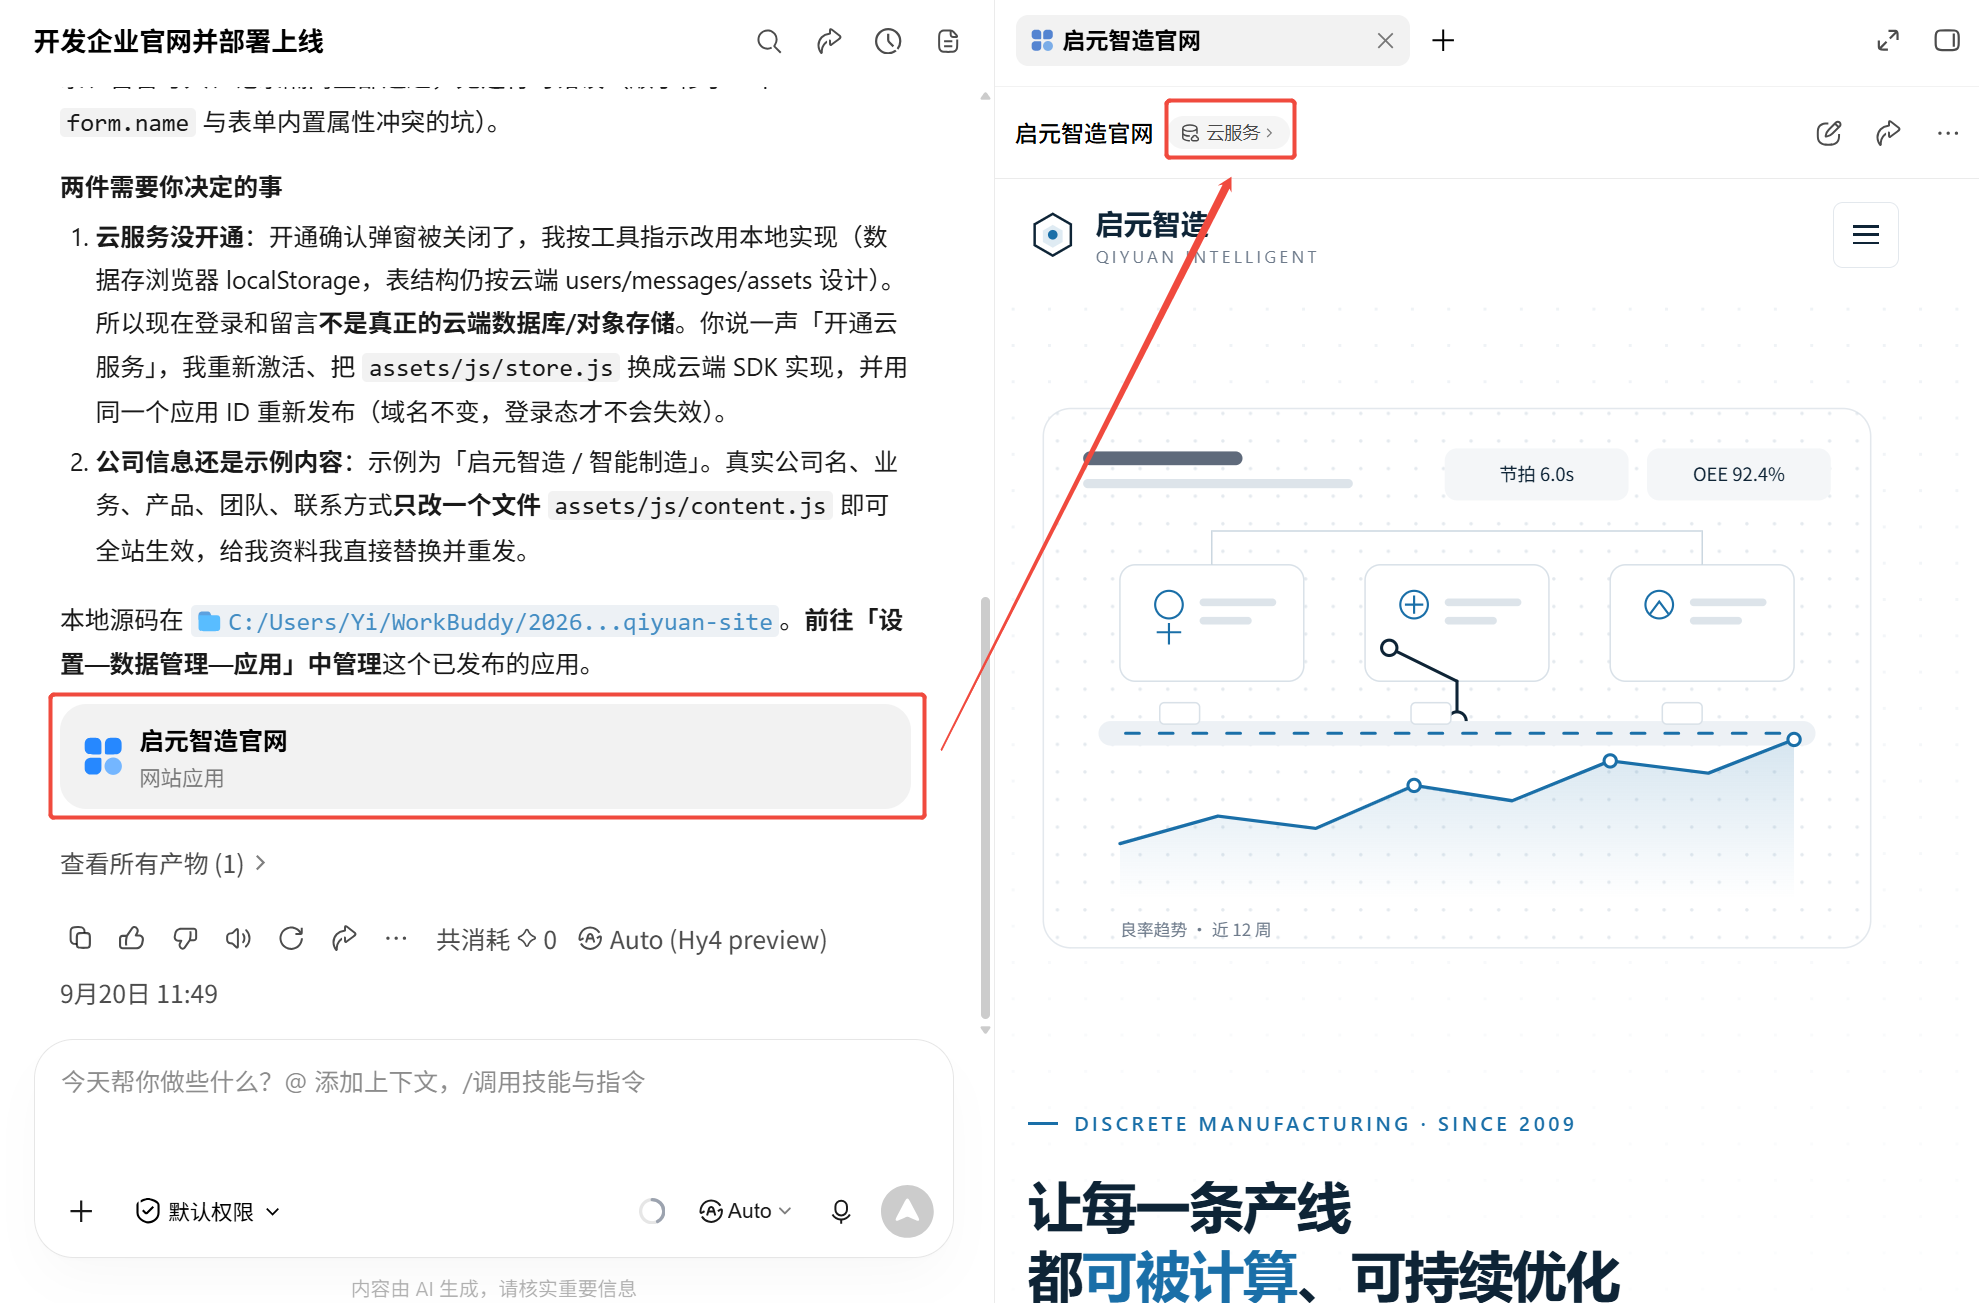
Task: Click the assets/js/content.js code snippet
Action: click(x=690, y=506)
